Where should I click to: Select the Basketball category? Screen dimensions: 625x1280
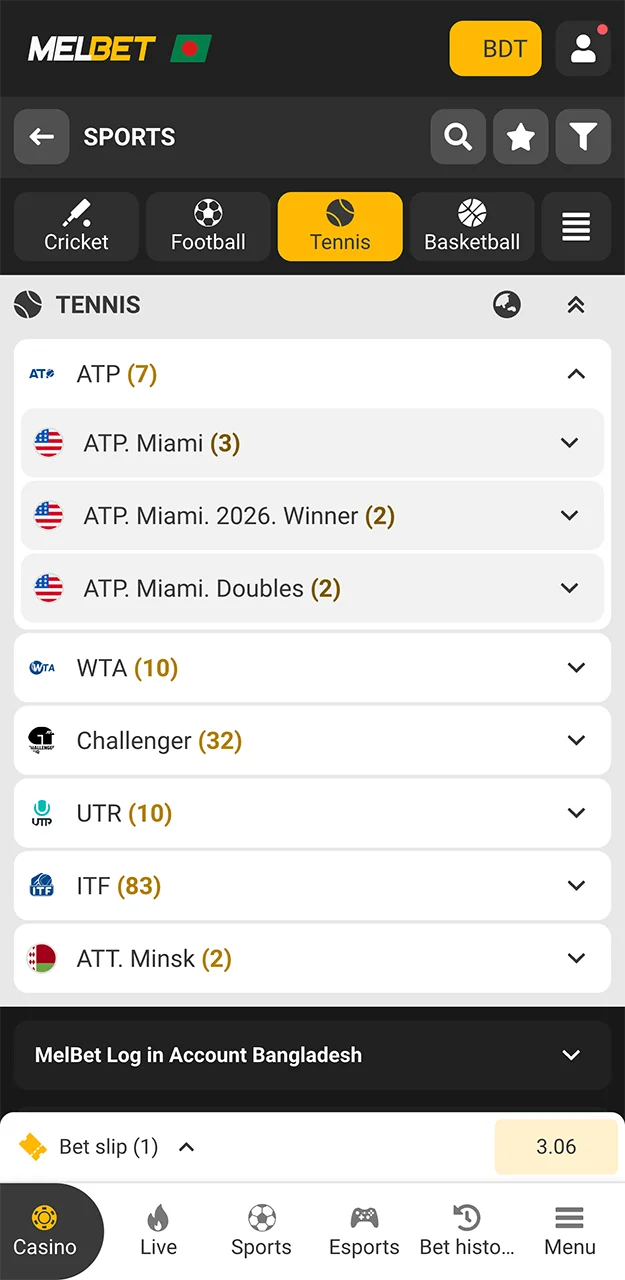472,226
